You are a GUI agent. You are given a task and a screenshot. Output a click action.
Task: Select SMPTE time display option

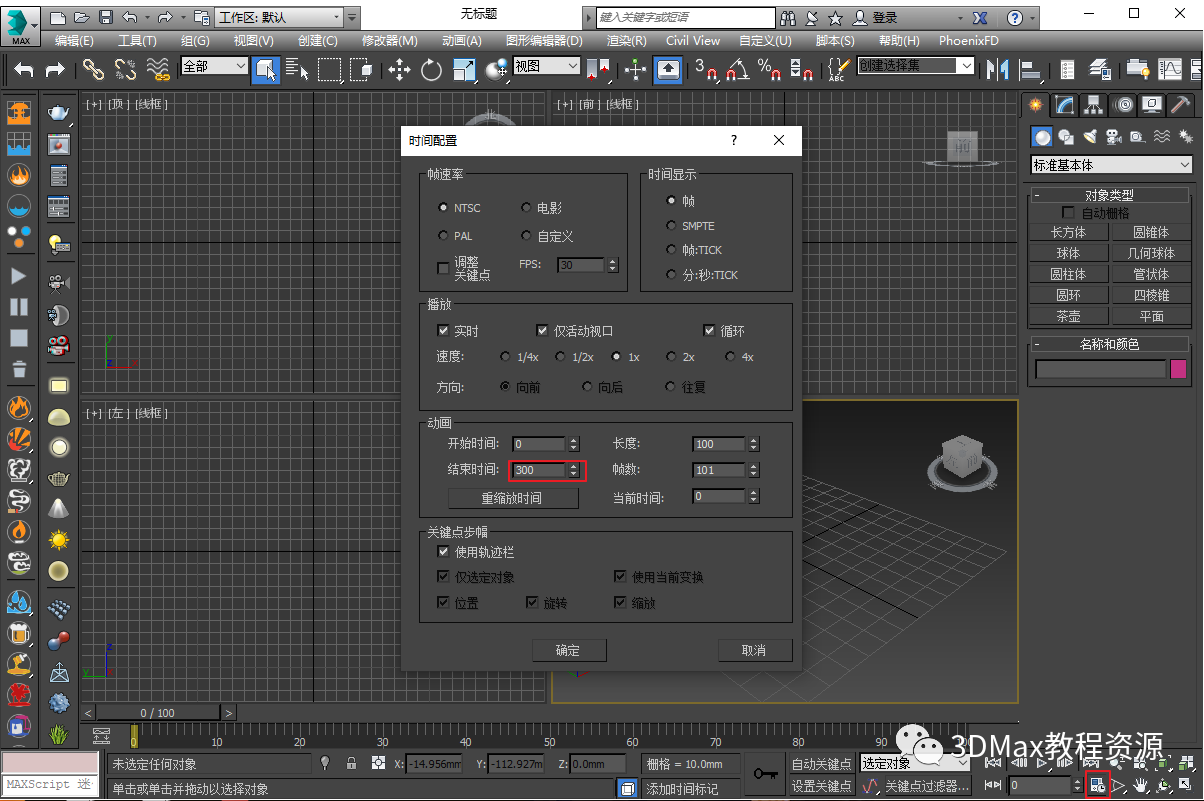click(x=672, y=226)
